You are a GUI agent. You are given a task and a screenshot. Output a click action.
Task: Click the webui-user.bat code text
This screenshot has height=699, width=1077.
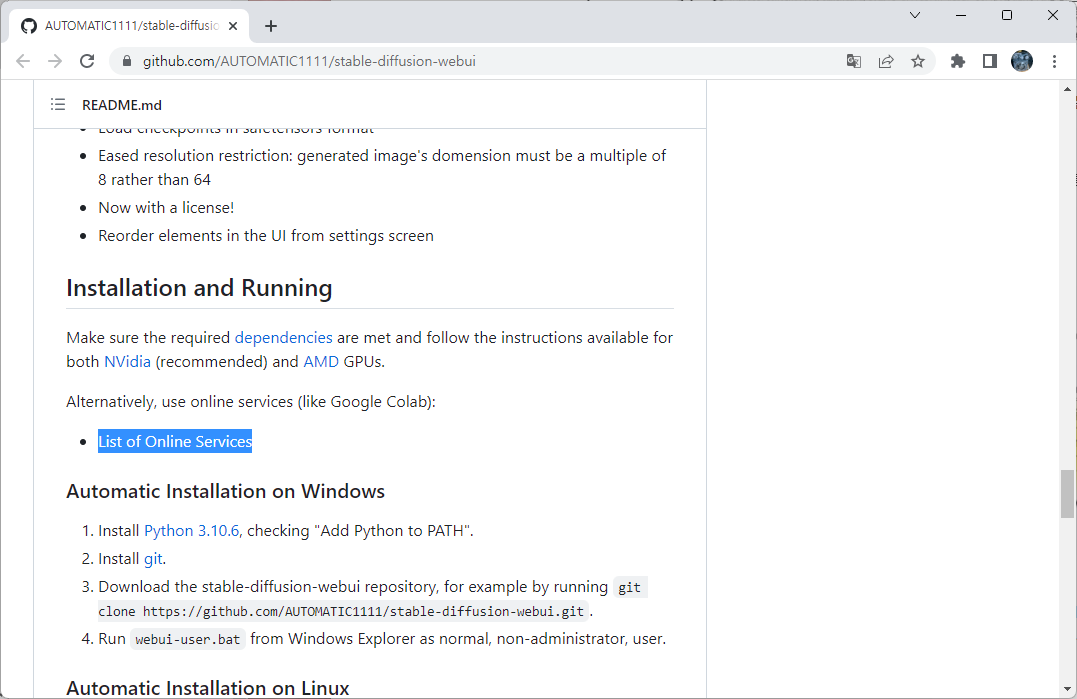(x=188, y=639)
